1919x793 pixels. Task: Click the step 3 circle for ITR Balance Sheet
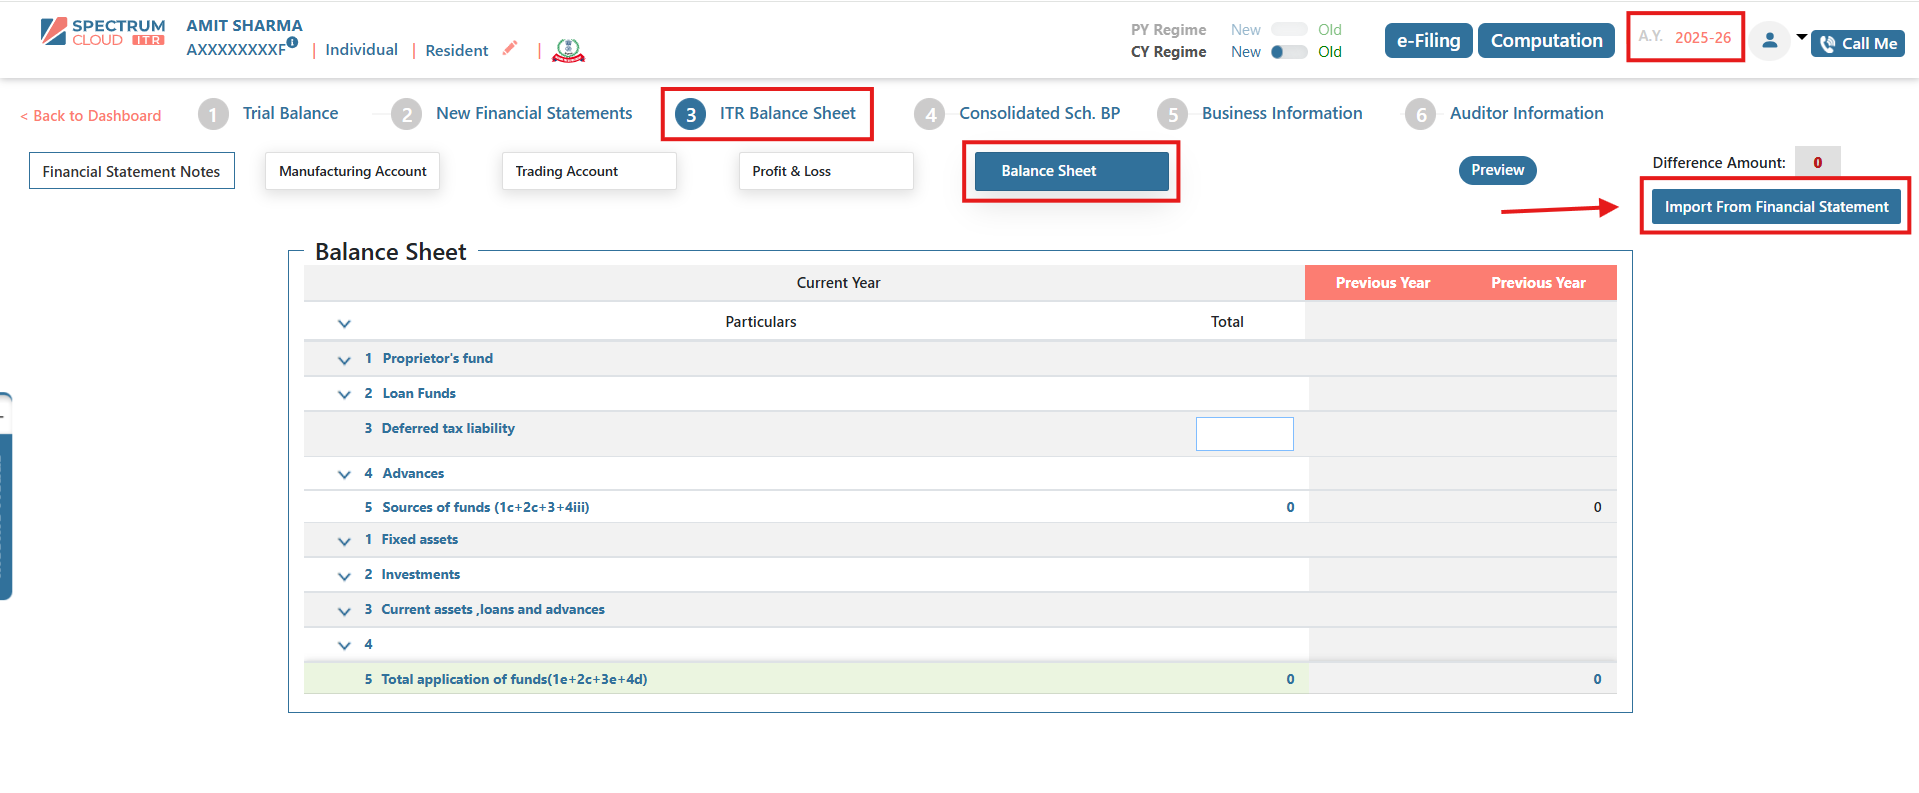(690, 114)
